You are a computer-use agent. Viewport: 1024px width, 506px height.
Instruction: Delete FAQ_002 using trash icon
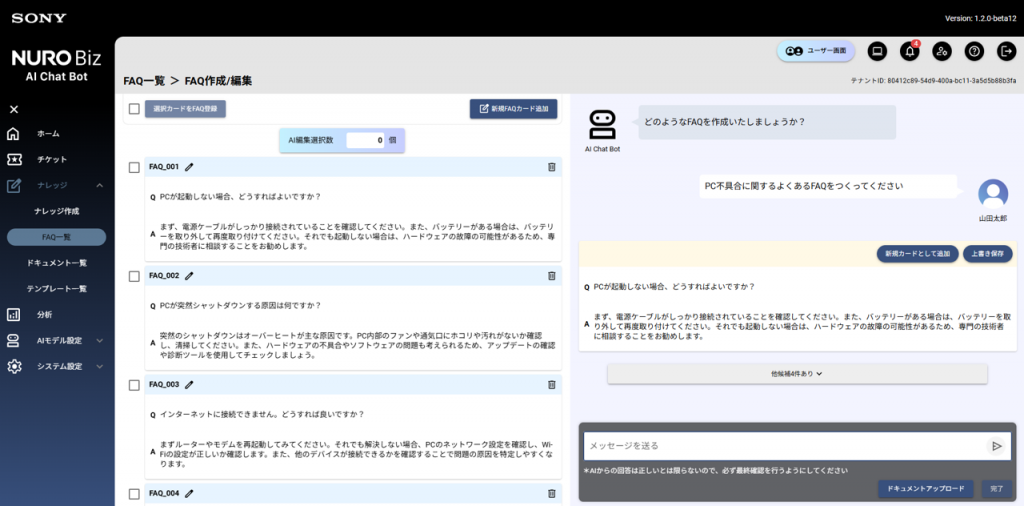(551, 276)
